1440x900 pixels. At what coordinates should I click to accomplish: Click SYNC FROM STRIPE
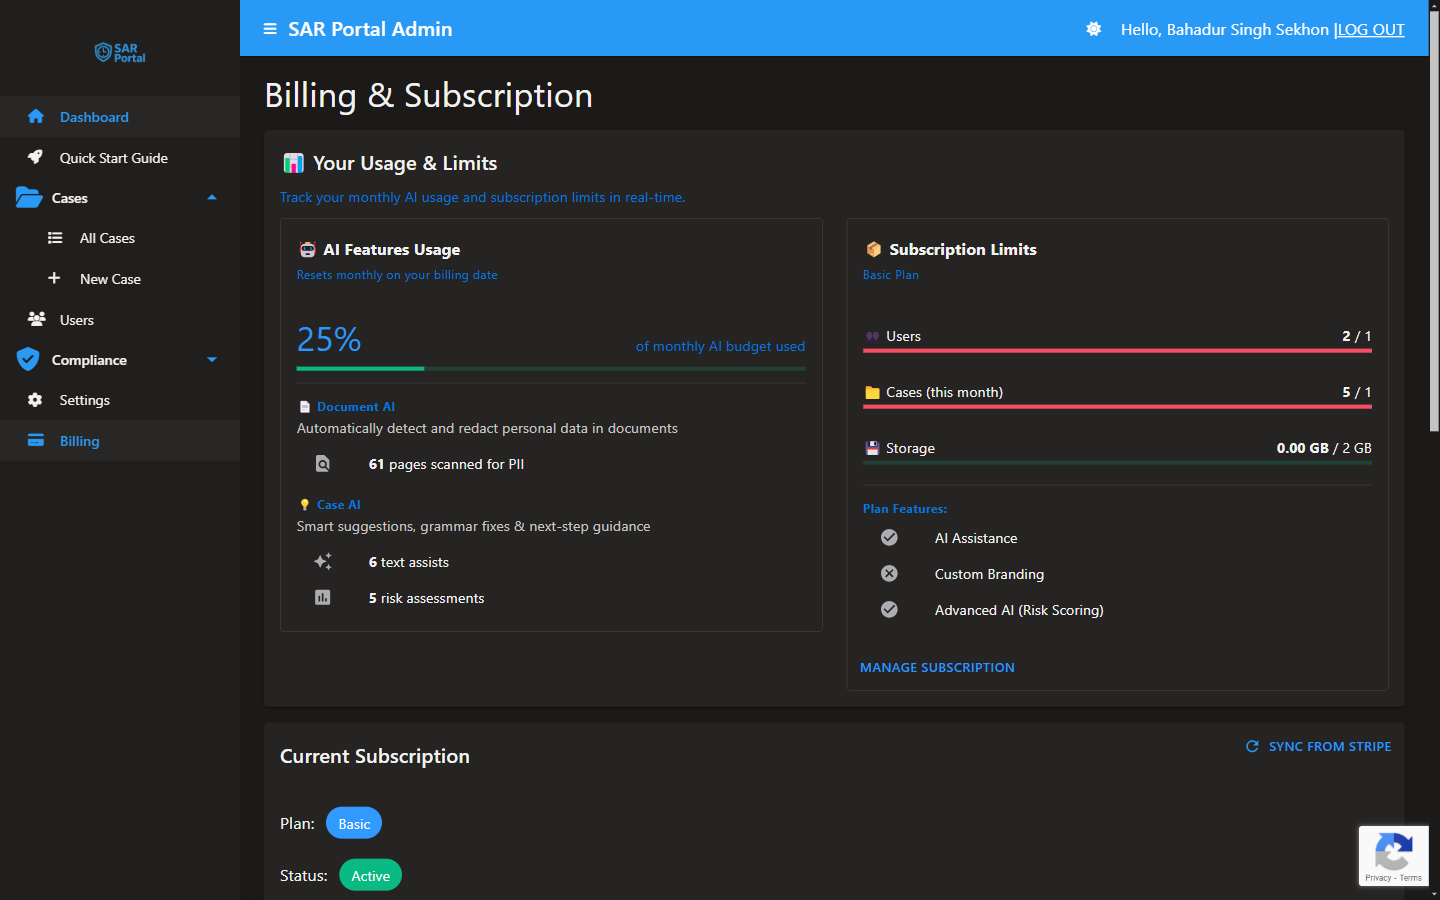pos(1318,746)
